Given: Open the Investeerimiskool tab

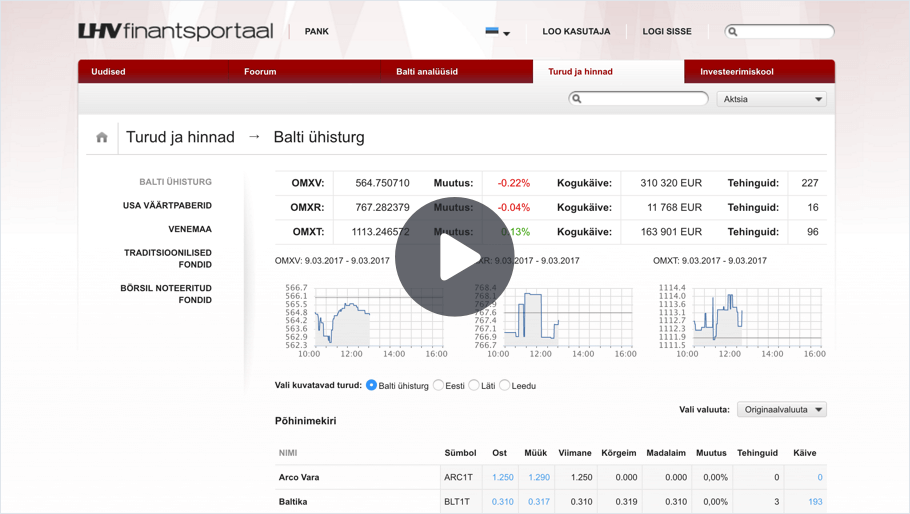Looking at the screenshot, I should tap(760, 71).
